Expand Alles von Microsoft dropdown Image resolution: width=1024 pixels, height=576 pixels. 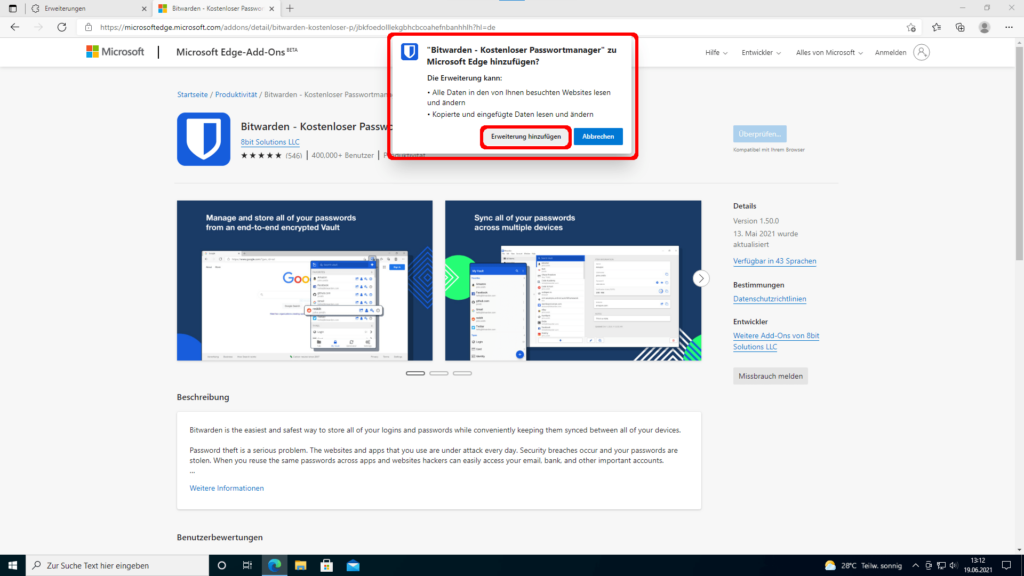tap(829, 52)
